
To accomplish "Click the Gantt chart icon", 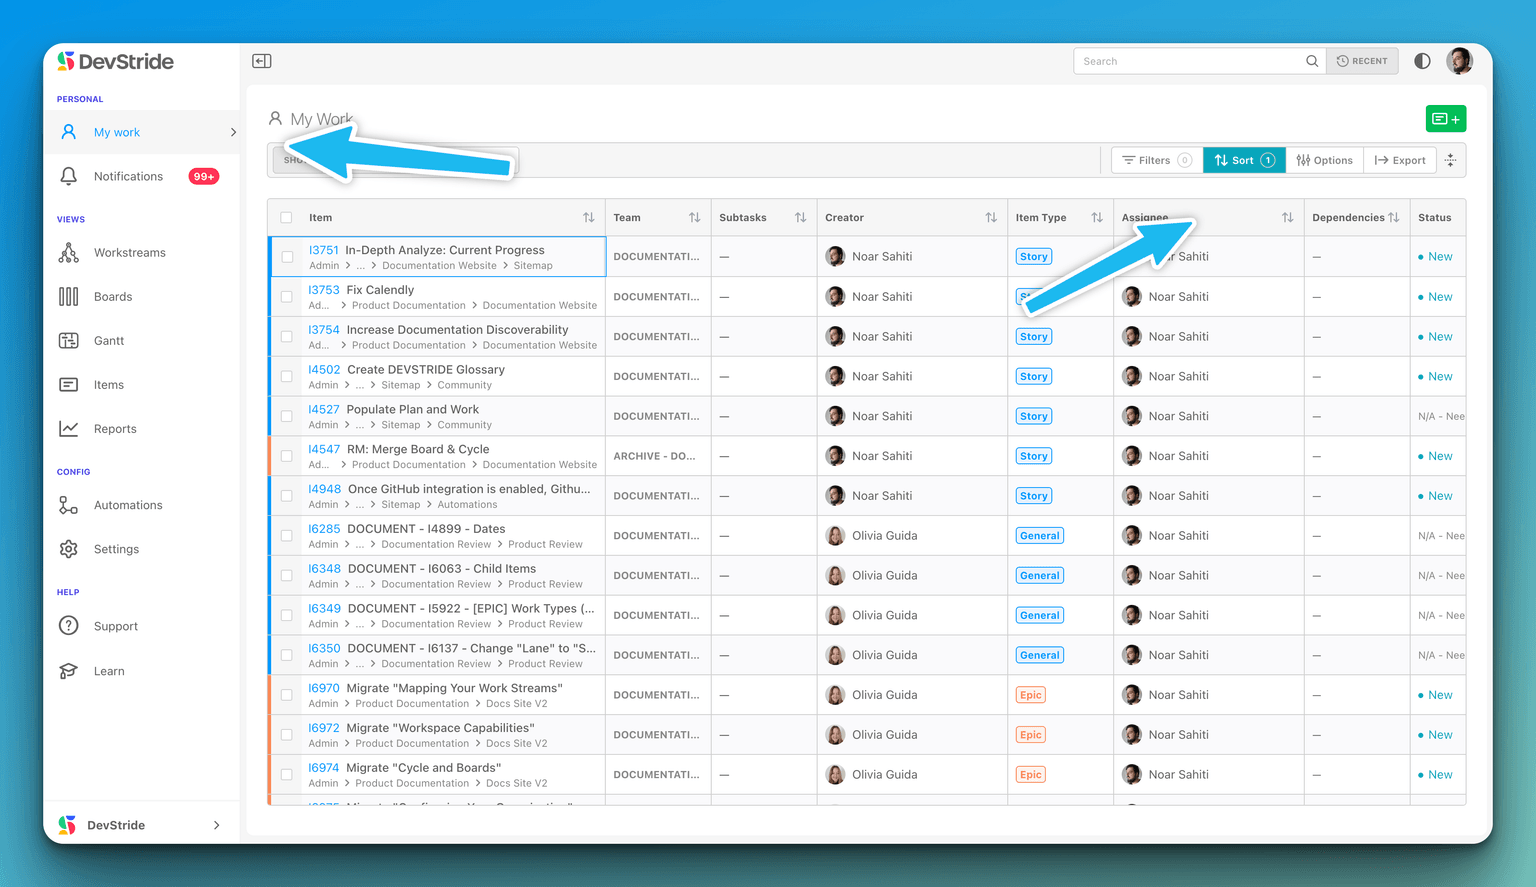I will pyautogui.click(x=68, y=341).
